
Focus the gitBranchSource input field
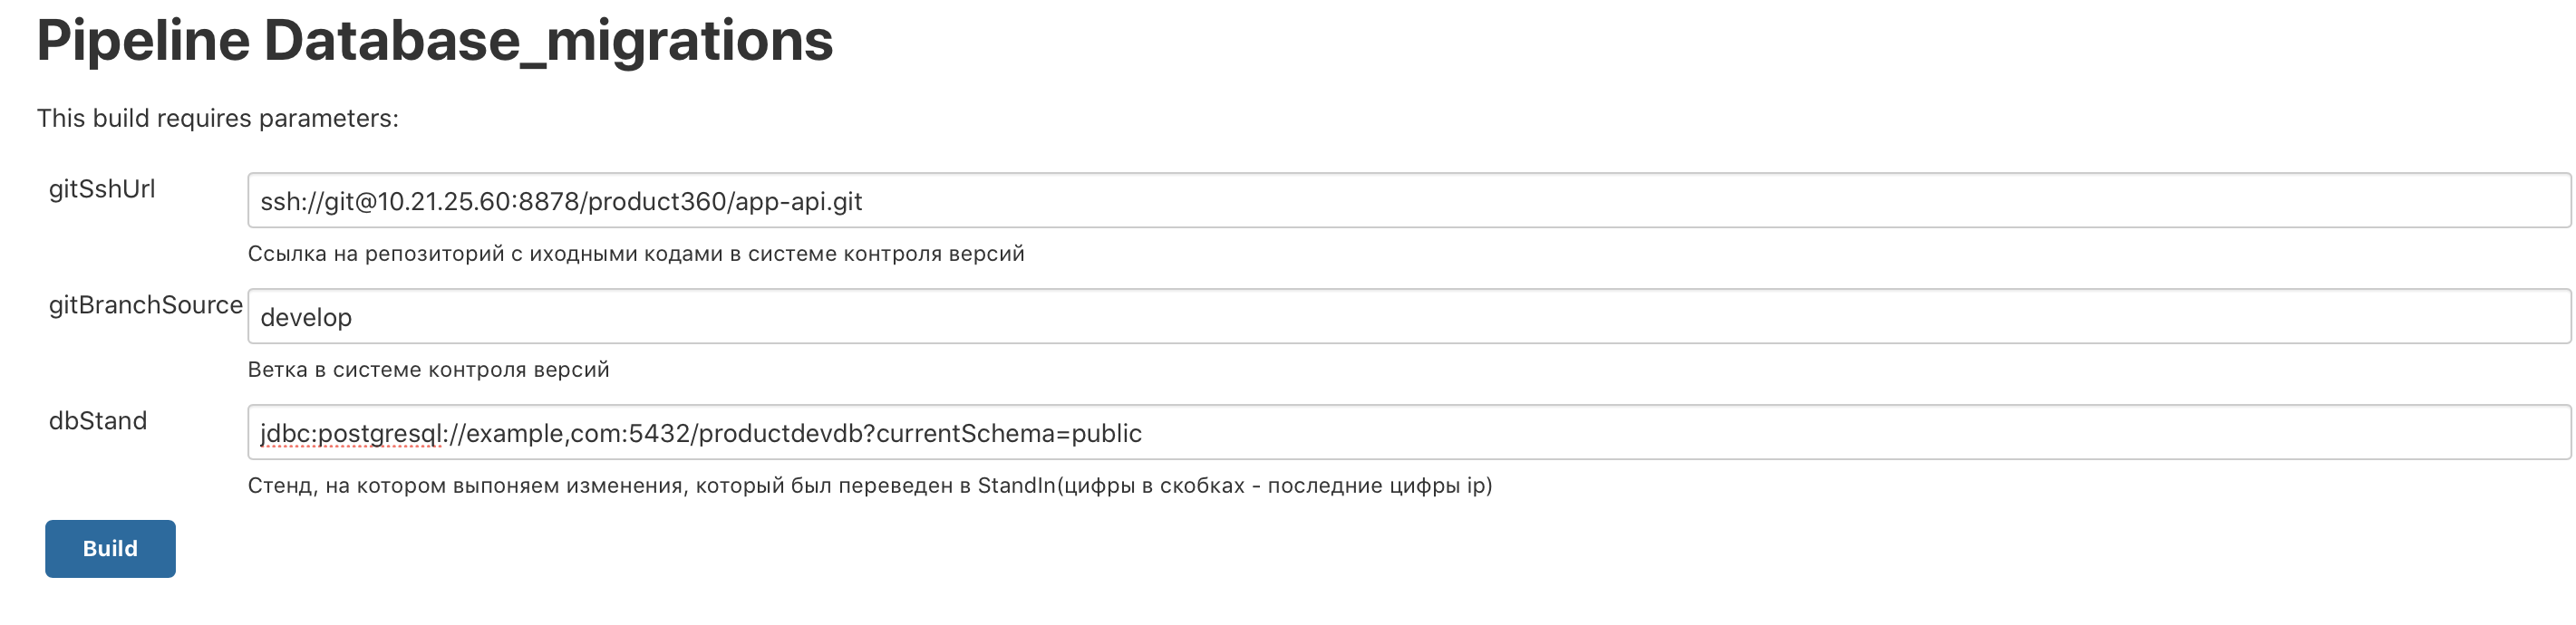click(1400, 317)
